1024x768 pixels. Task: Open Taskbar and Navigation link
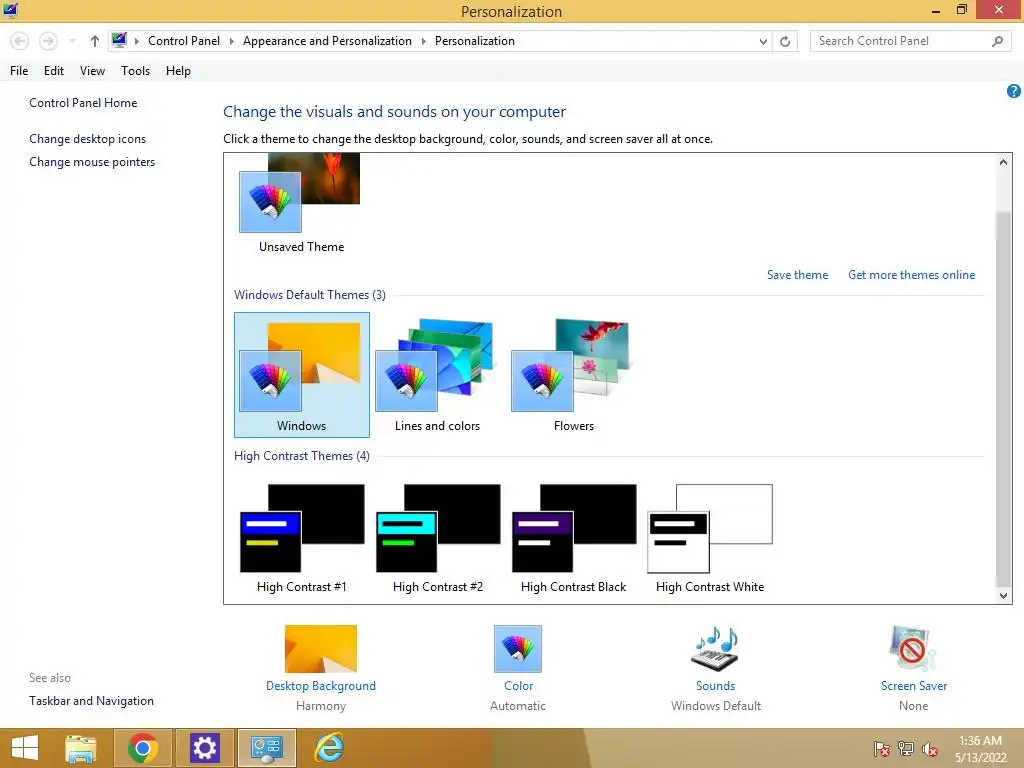coord(91,700)
